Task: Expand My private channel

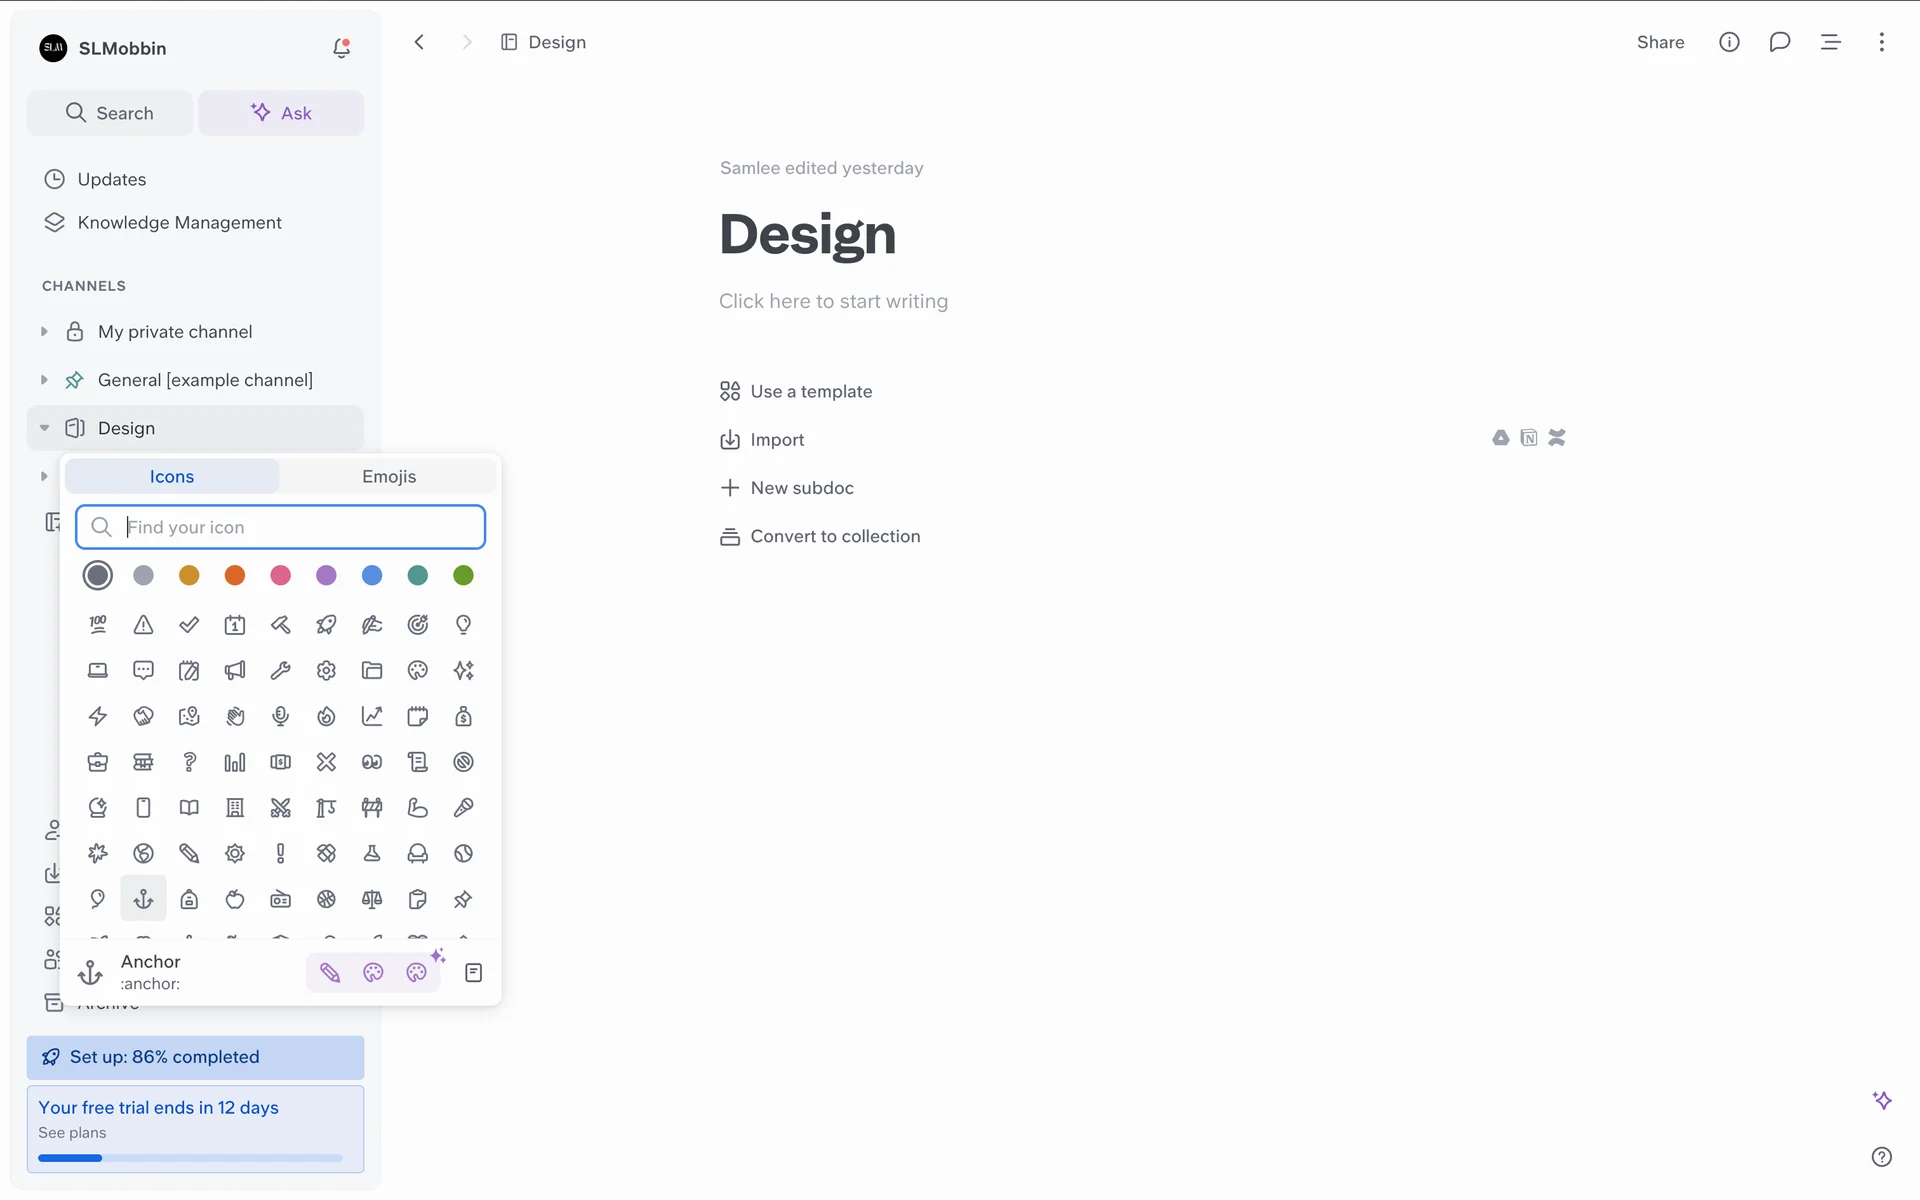Action: 44,332
